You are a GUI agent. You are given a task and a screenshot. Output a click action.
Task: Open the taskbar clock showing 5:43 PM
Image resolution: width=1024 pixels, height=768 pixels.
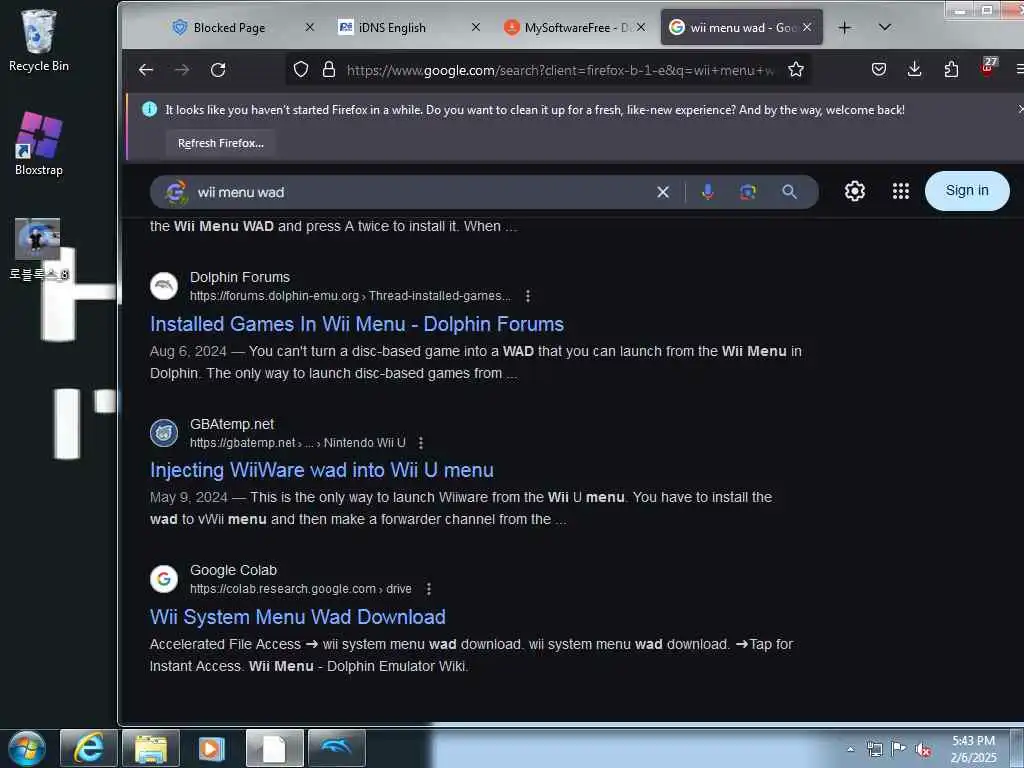(973, 749)
